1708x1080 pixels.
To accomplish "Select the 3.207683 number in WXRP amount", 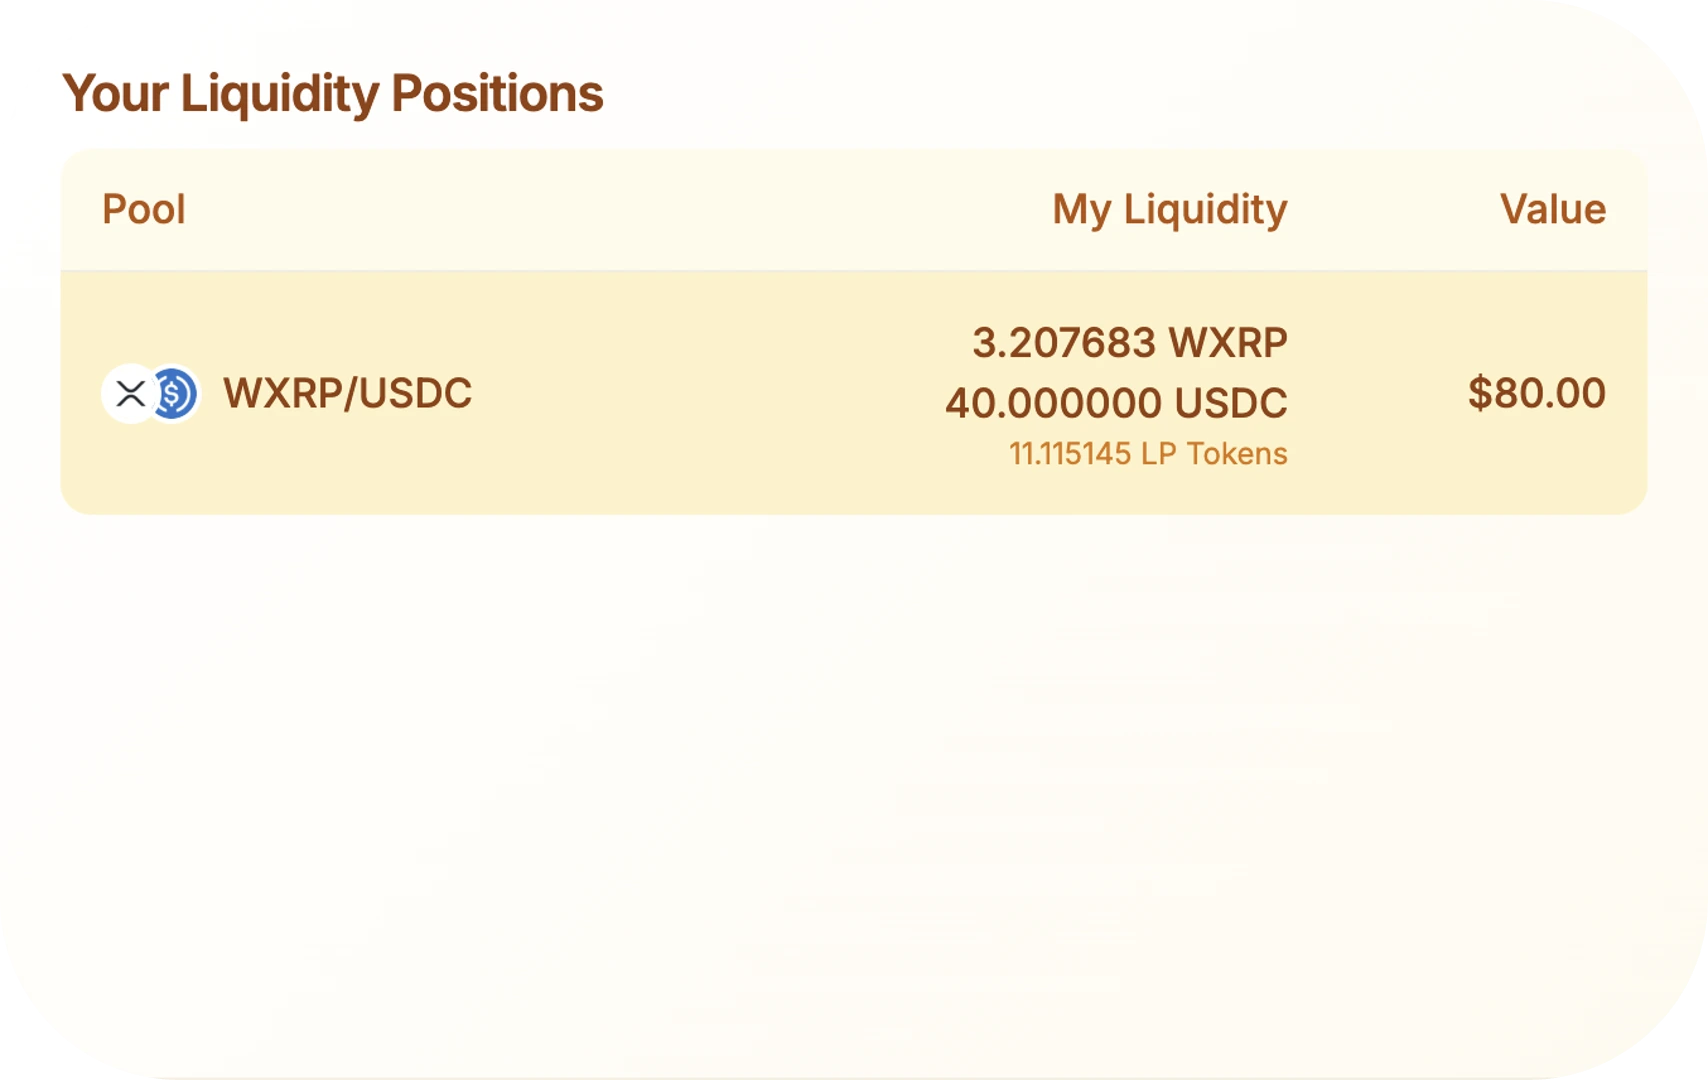I will 1064,343.
